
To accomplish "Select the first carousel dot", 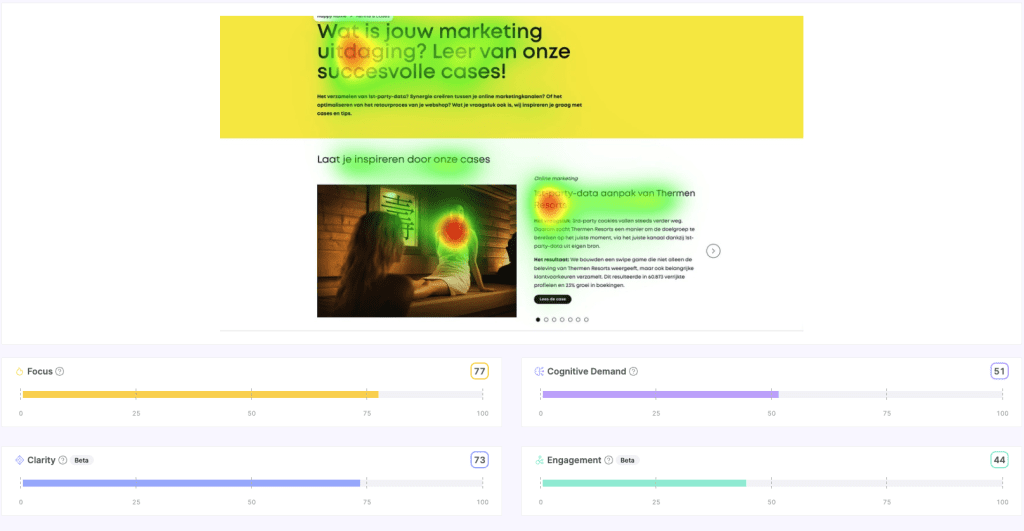I will (x=538, y=319).
